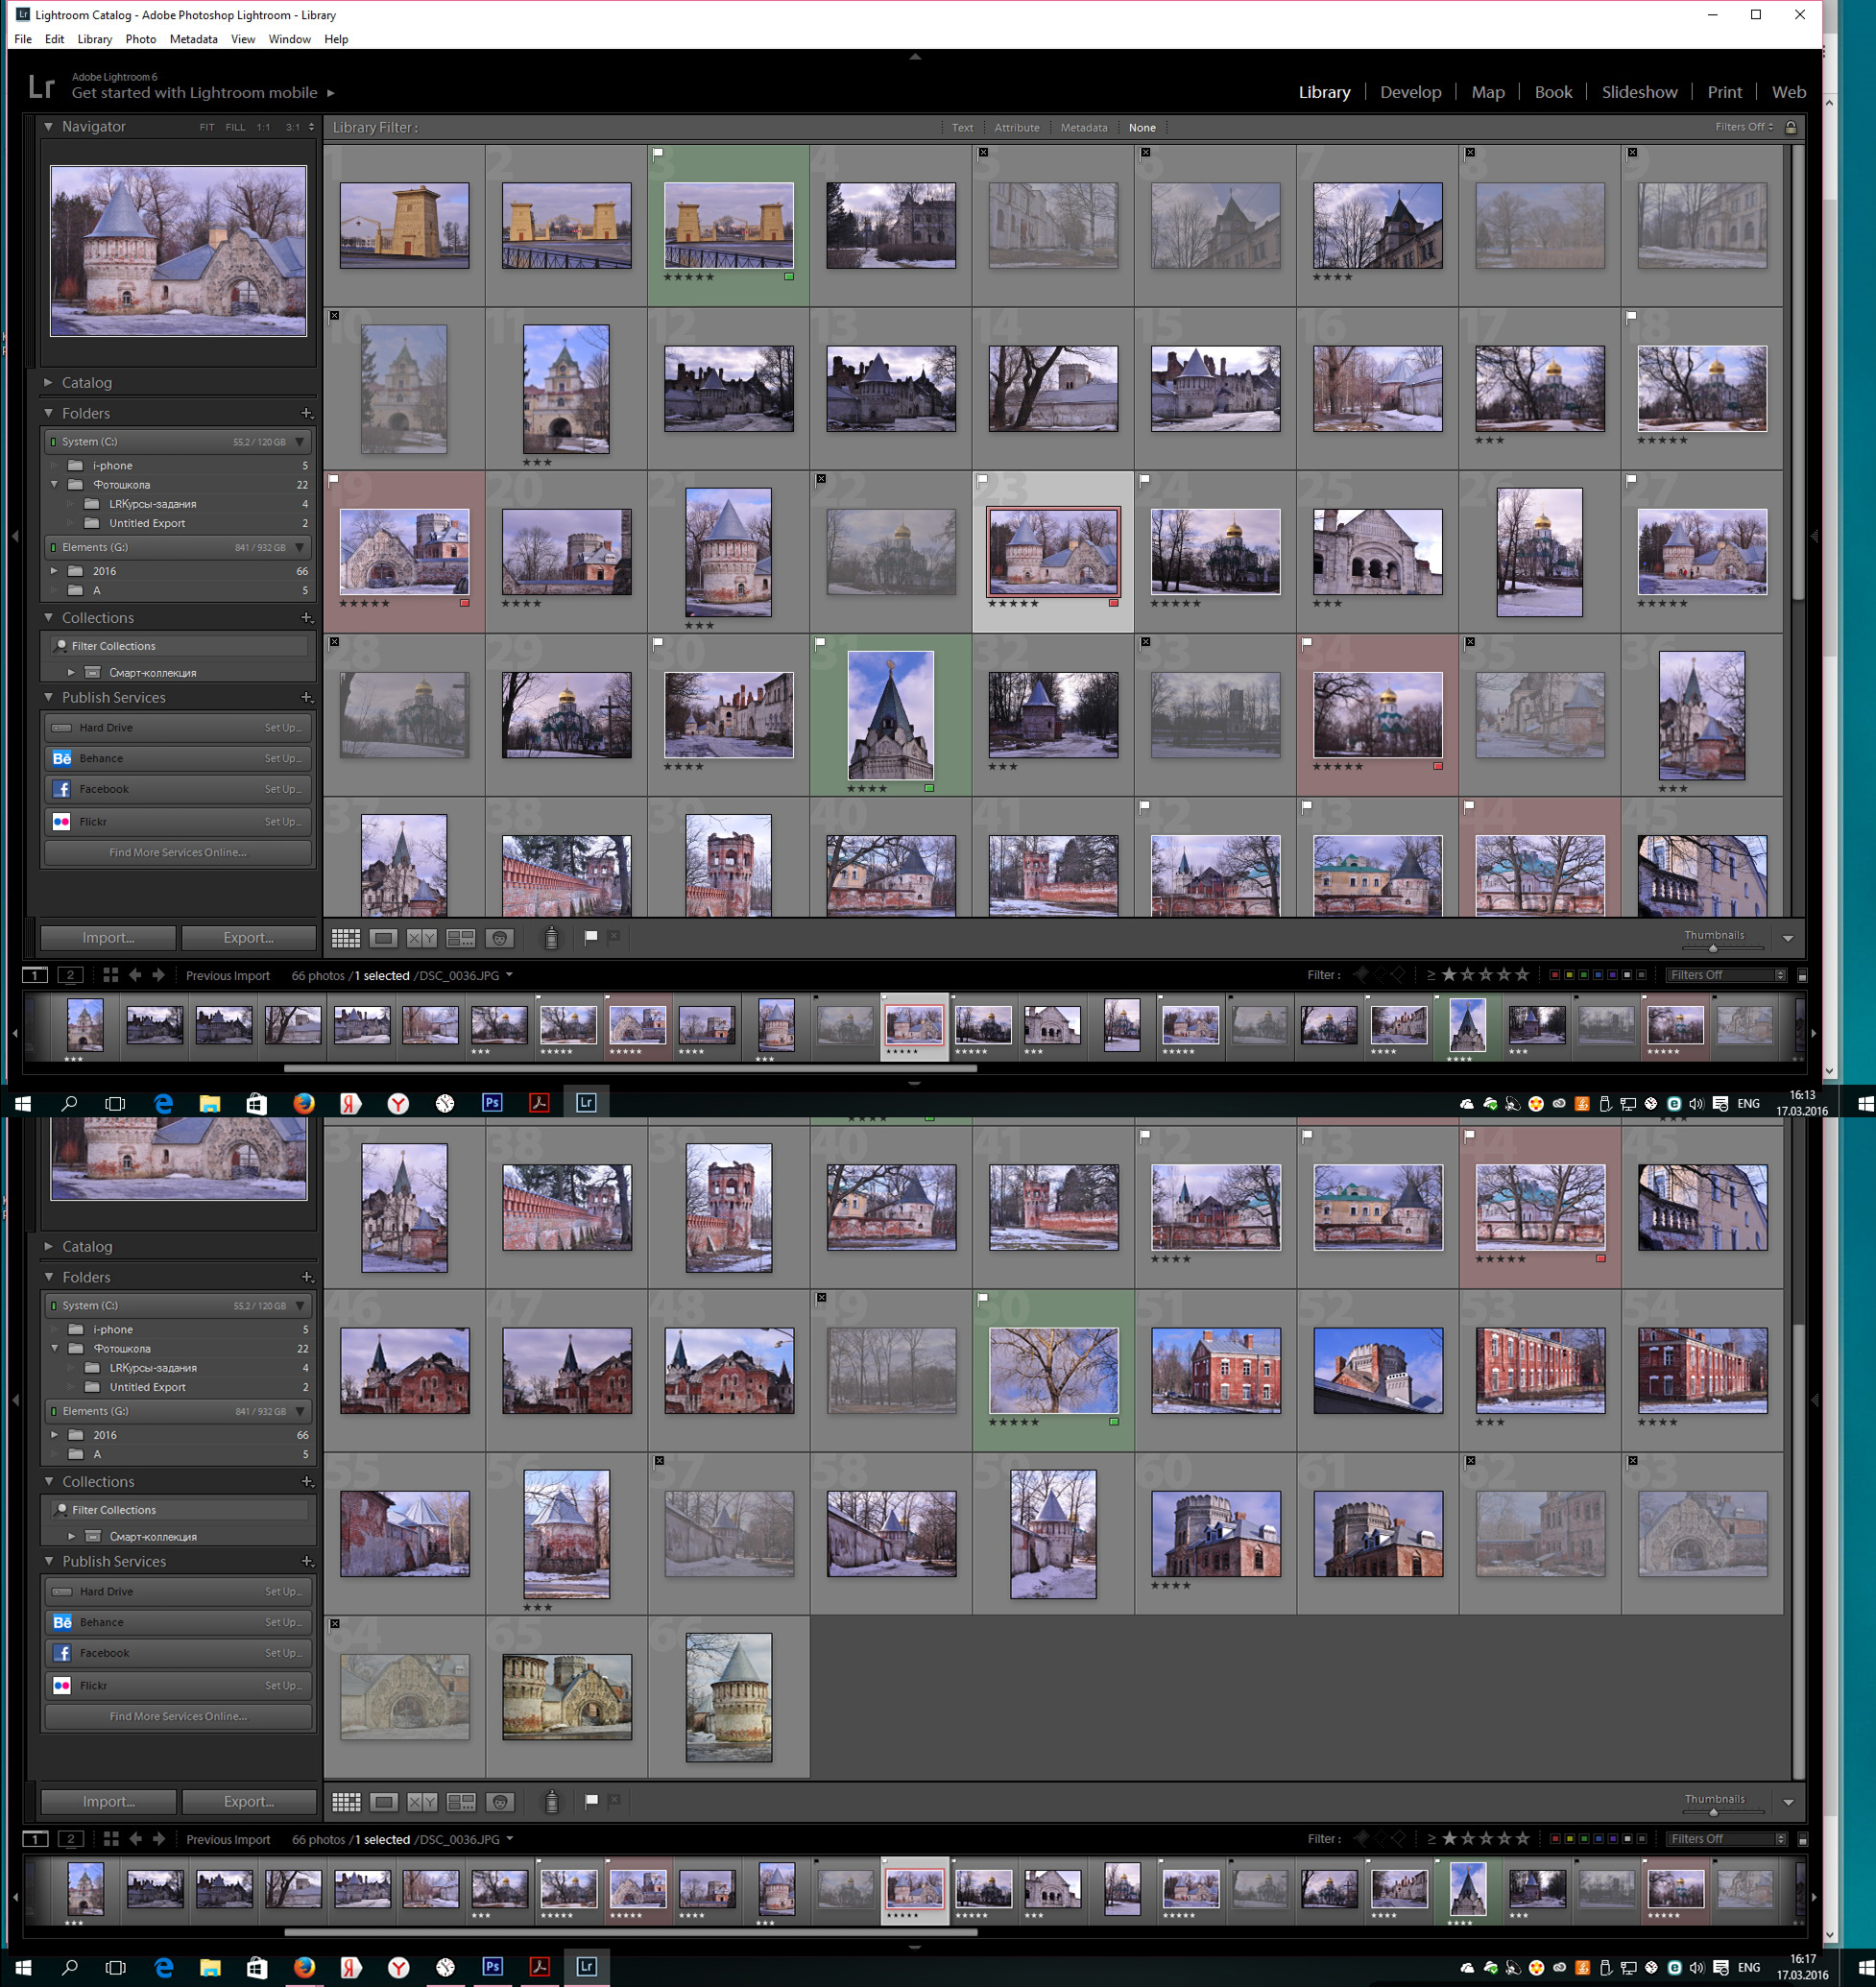Switch to Loupe view in the upper toolbar
The image size is (1876, 1987).
point(384,938)
